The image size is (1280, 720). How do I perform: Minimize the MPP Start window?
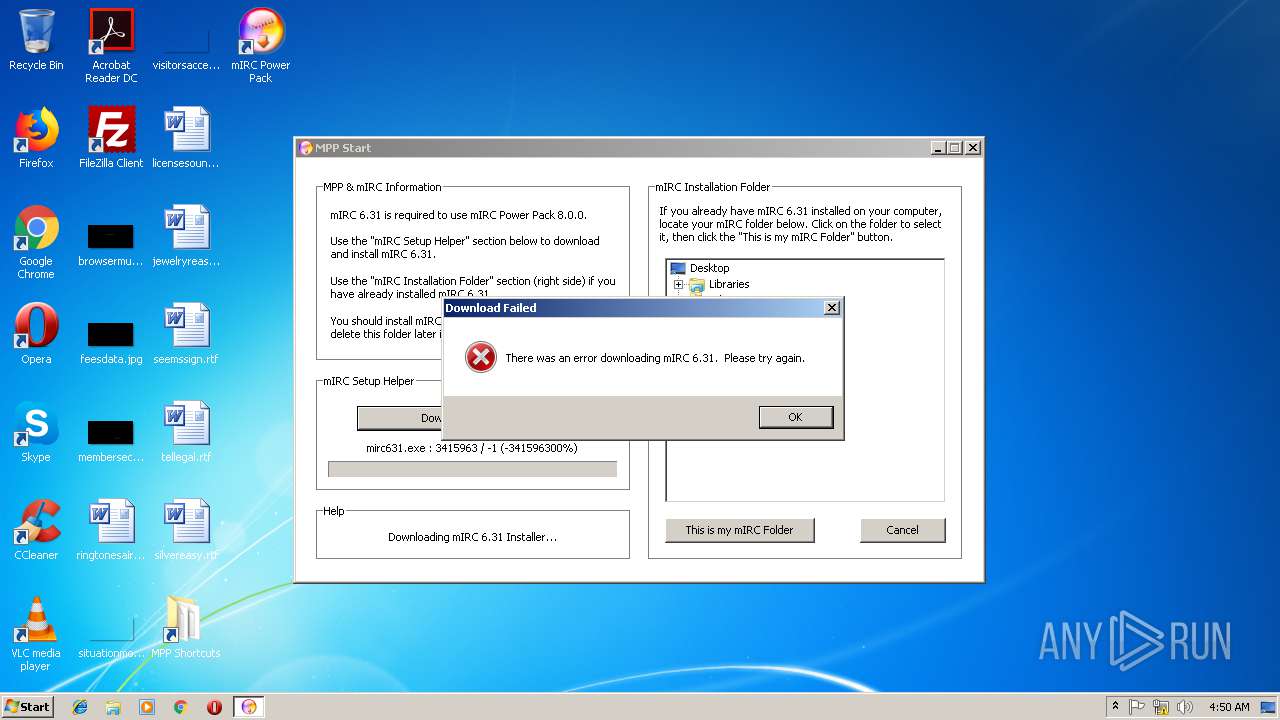pyautogui.click(x=938, y=148)
